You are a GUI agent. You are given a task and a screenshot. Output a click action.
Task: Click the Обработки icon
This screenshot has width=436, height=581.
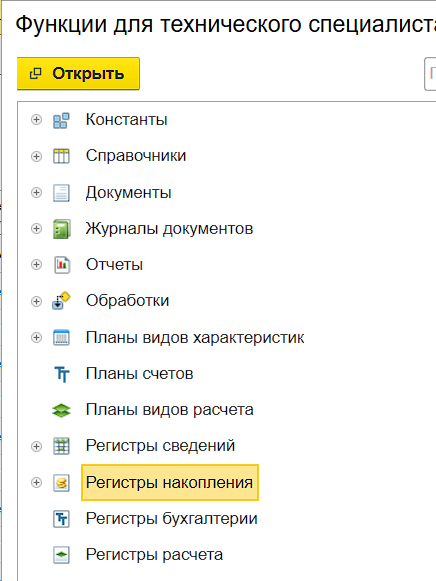pyautogui.click(x=61, y=301)
